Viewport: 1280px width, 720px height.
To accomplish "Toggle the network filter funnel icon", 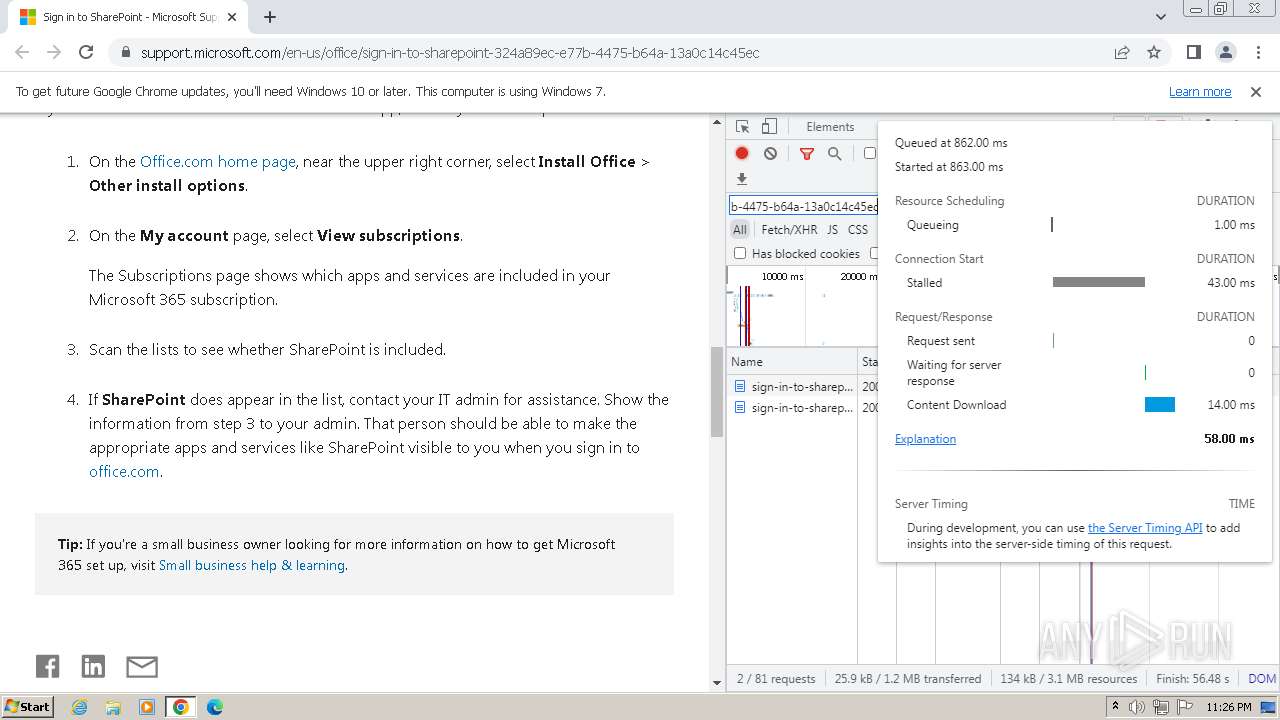I will pyautogui.click(x=806, y=153).
